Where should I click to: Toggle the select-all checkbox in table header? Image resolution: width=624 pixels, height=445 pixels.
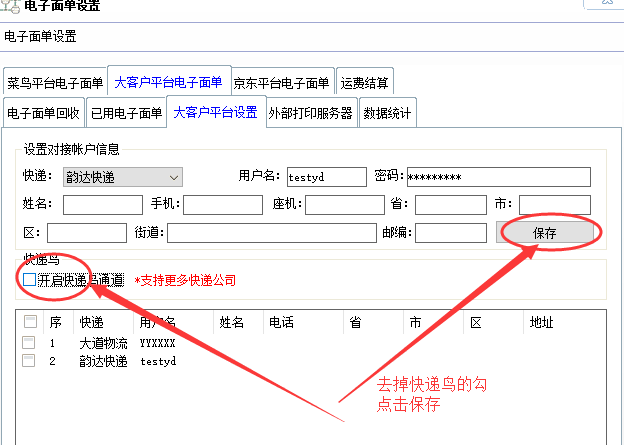coord(30,322)
